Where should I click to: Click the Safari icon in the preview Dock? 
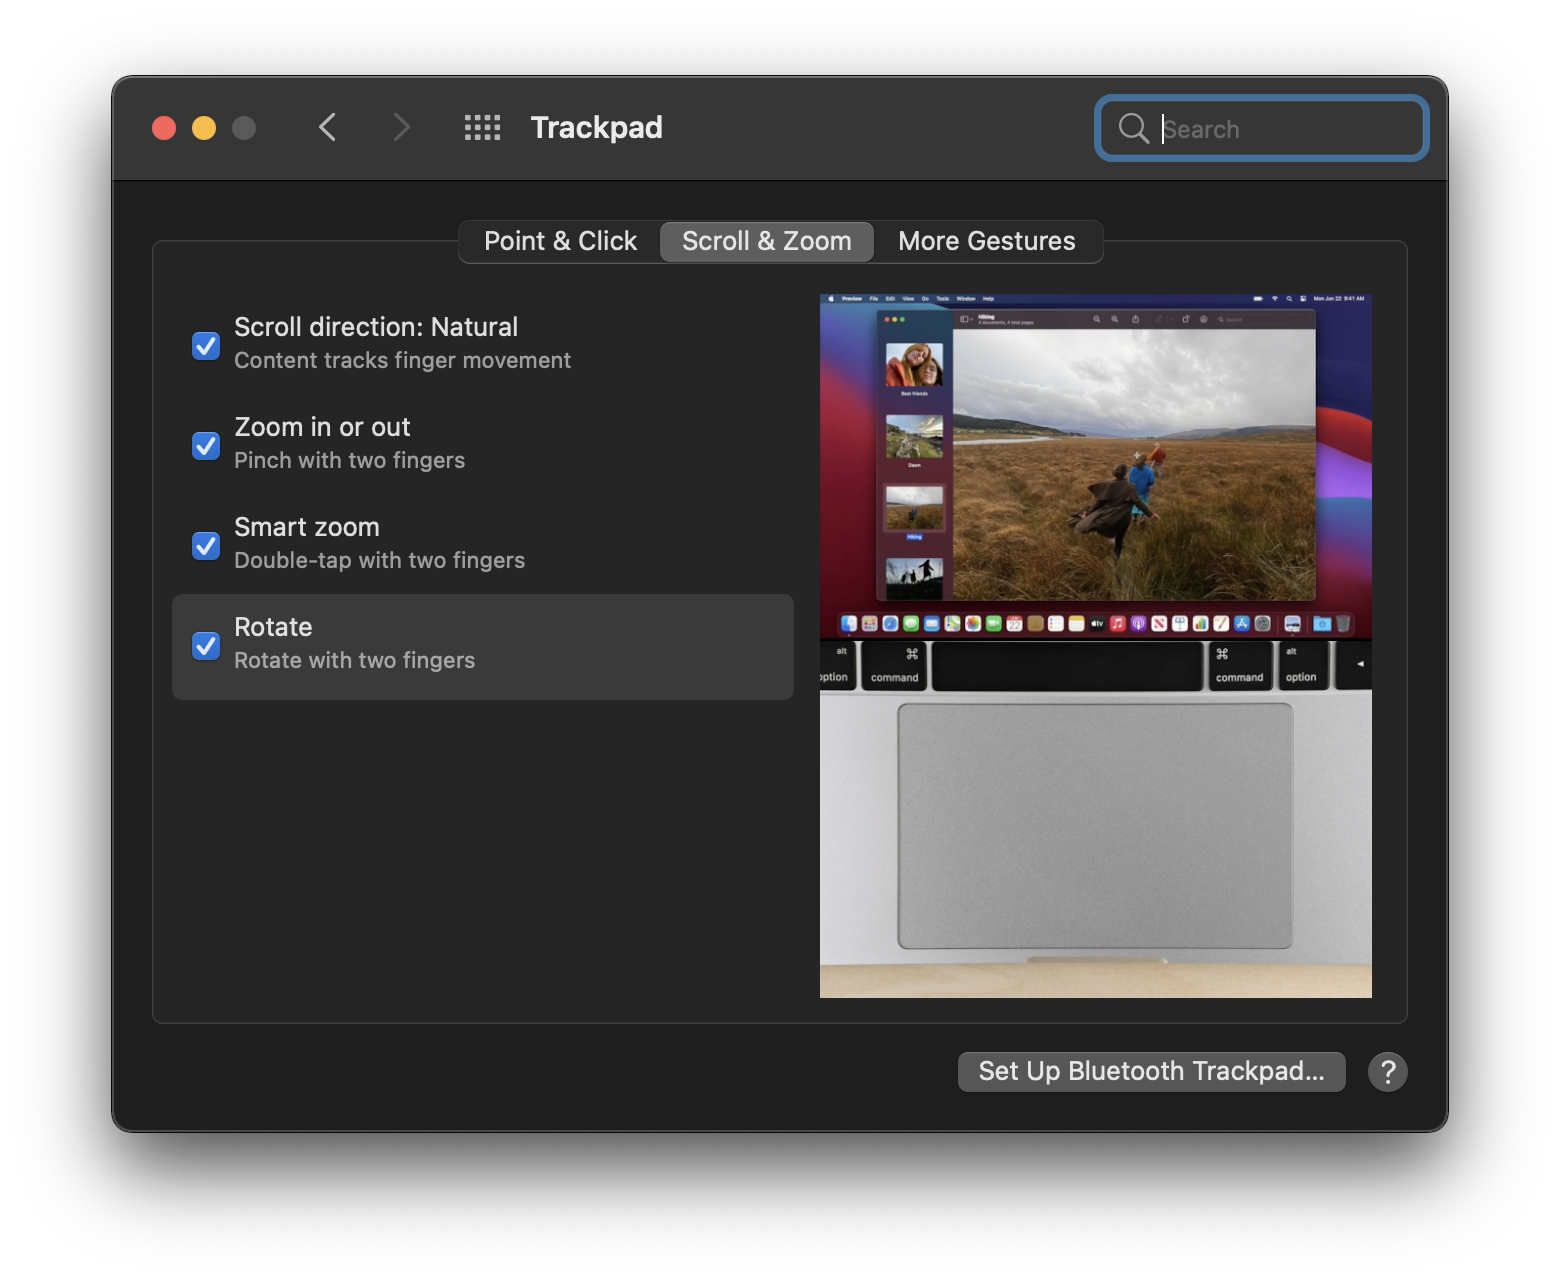[x=889, y=624]
